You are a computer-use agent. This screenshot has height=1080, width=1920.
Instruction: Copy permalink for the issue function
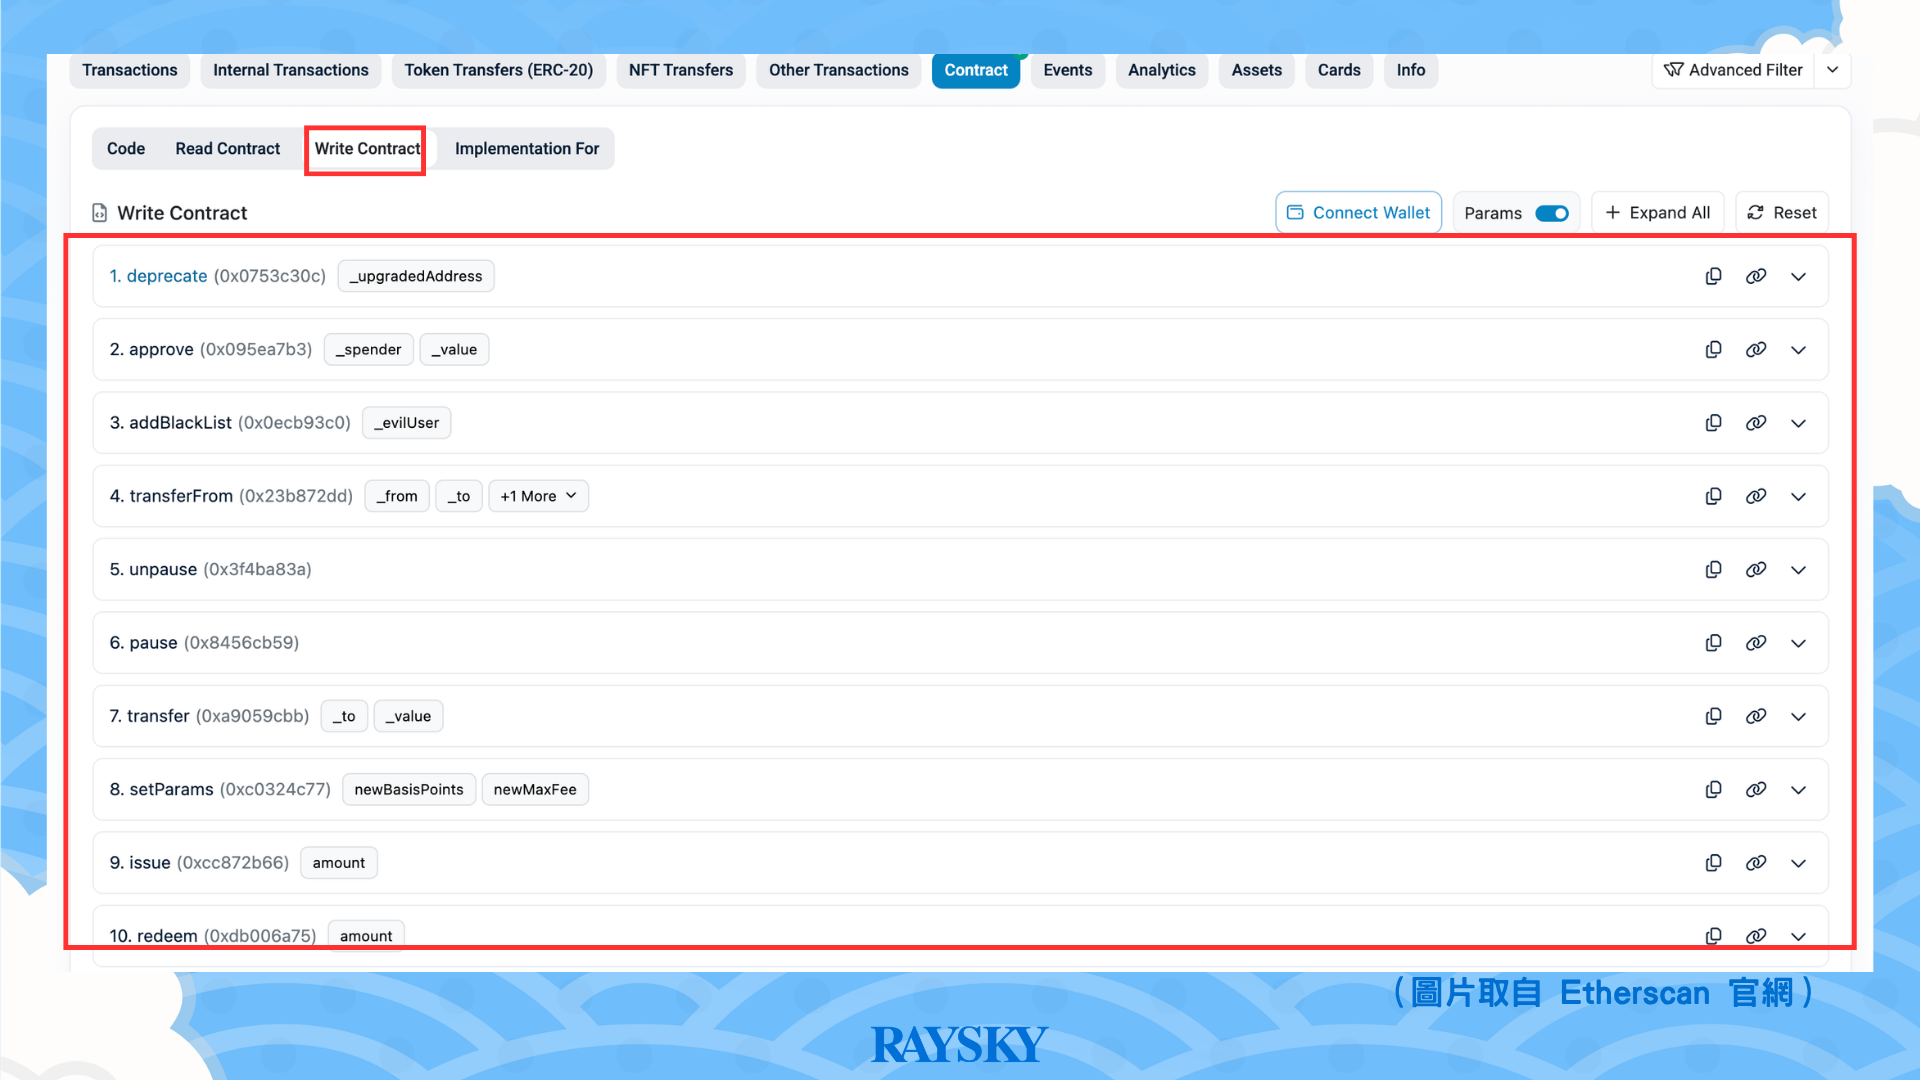(x=1756, y=863)
